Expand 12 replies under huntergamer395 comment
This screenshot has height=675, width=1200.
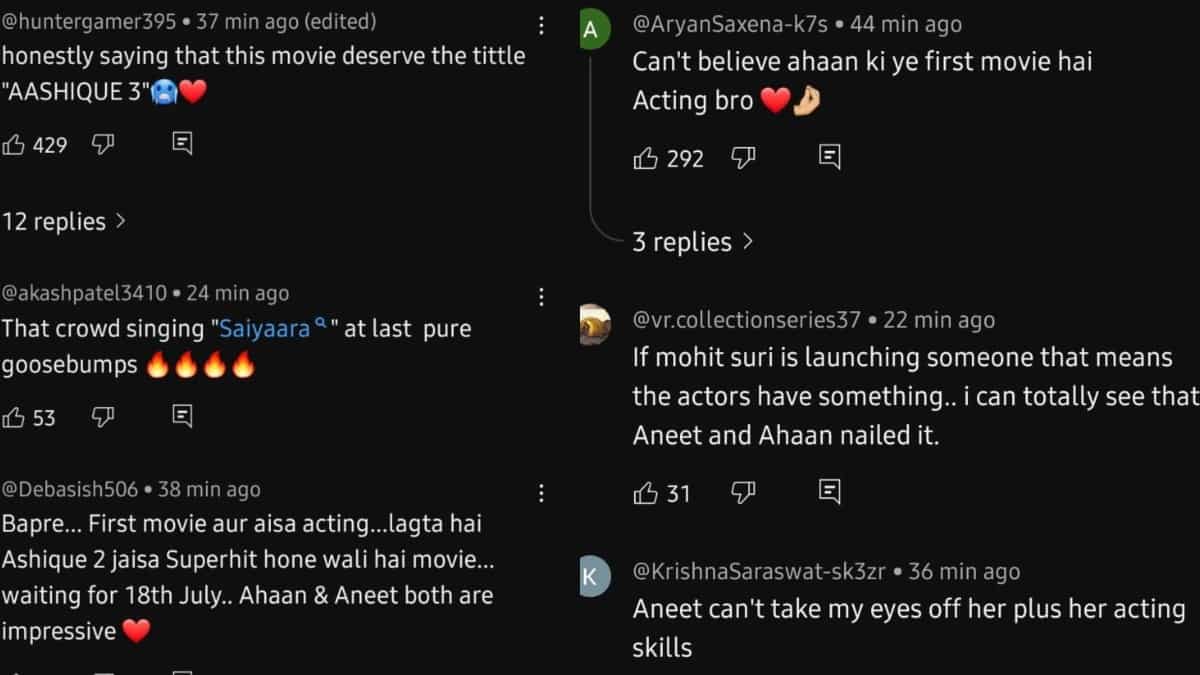coord(64,222)
